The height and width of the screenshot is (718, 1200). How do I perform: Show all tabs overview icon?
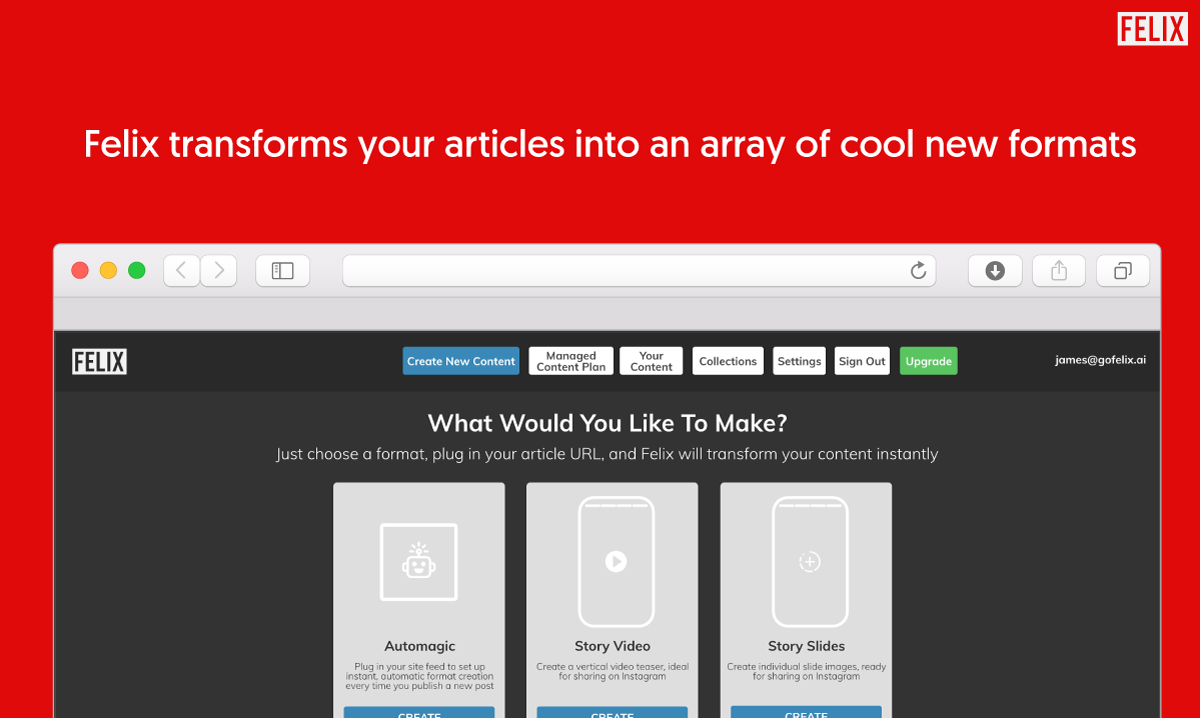click(1123, 270)
